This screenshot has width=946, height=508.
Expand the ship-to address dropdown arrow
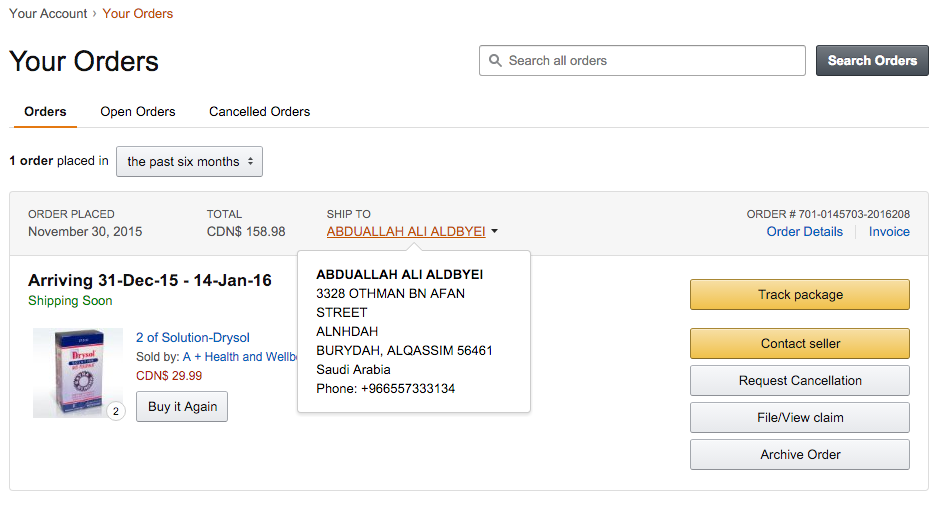click(x=495, y=232)
